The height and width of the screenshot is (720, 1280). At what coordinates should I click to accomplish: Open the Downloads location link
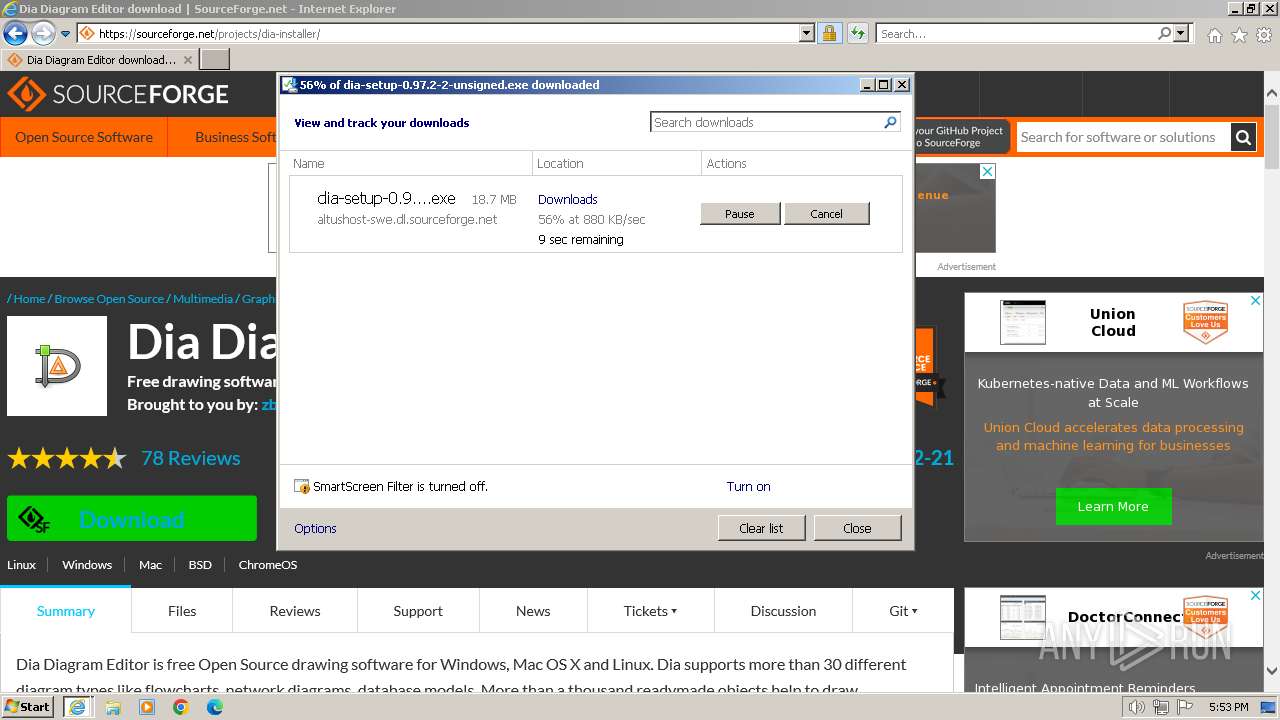click(x=567, y=199)
